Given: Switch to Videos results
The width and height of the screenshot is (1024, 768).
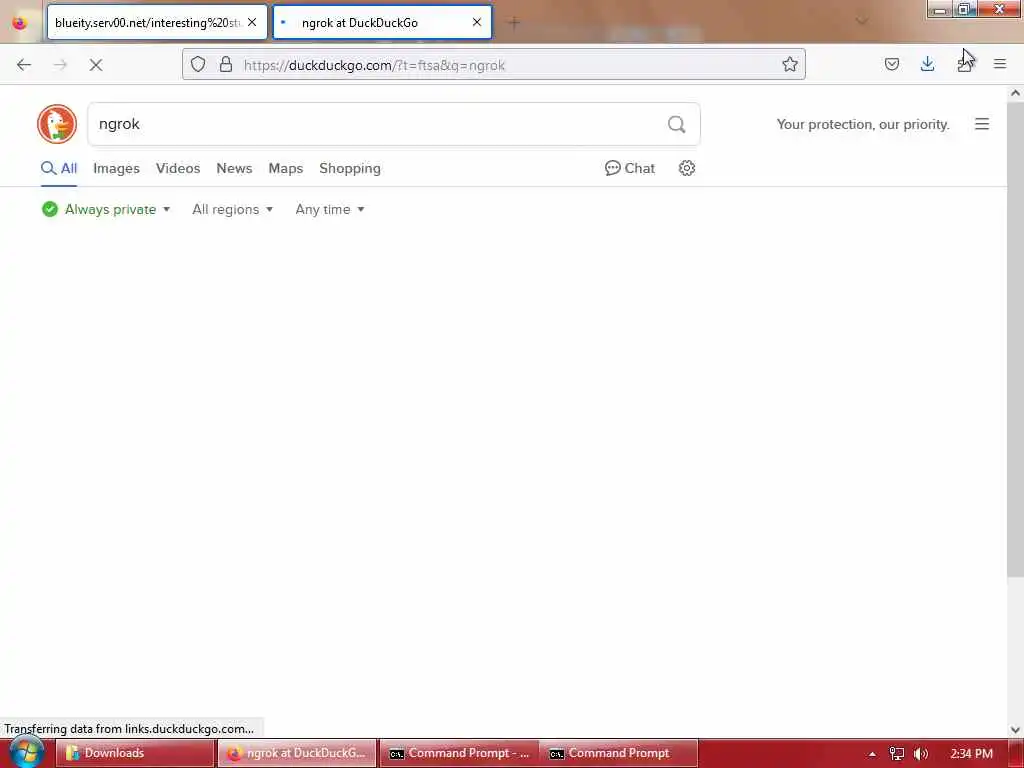Looking at the screenshot, I should pos(178,168).
